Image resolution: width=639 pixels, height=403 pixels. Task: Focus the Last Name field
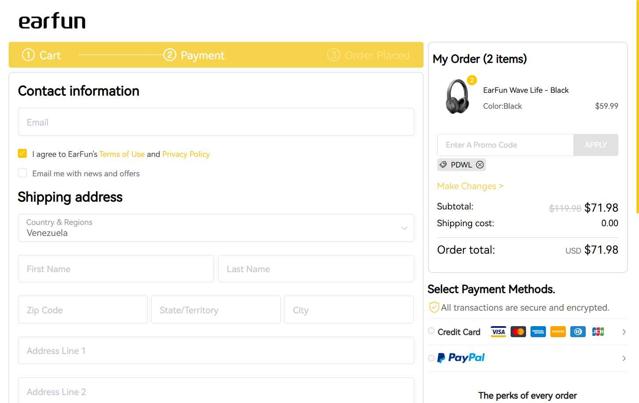tap(316, 269)
